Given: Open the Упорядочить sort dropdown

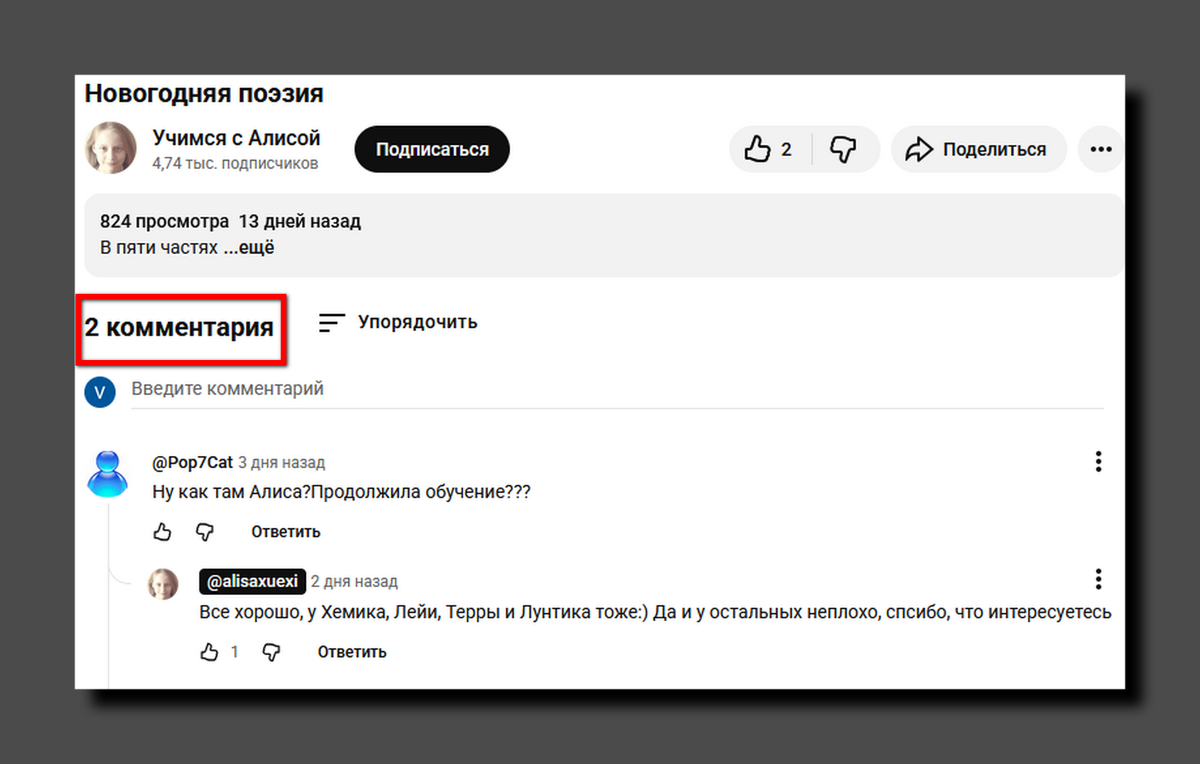Looking at the screenshot, I should [398, 322].
